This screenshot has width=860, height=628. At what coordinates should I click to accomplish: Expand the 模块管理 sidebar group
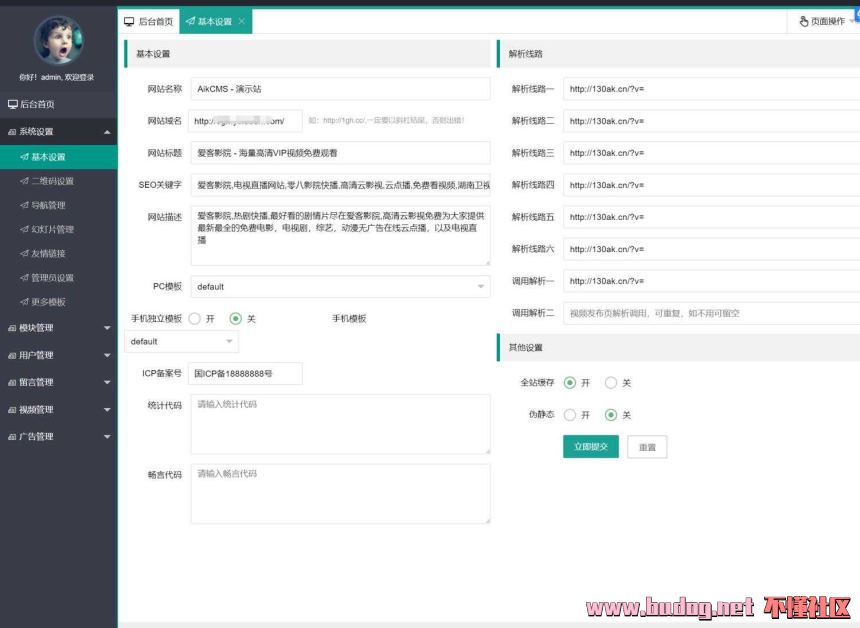coord(59,328)
